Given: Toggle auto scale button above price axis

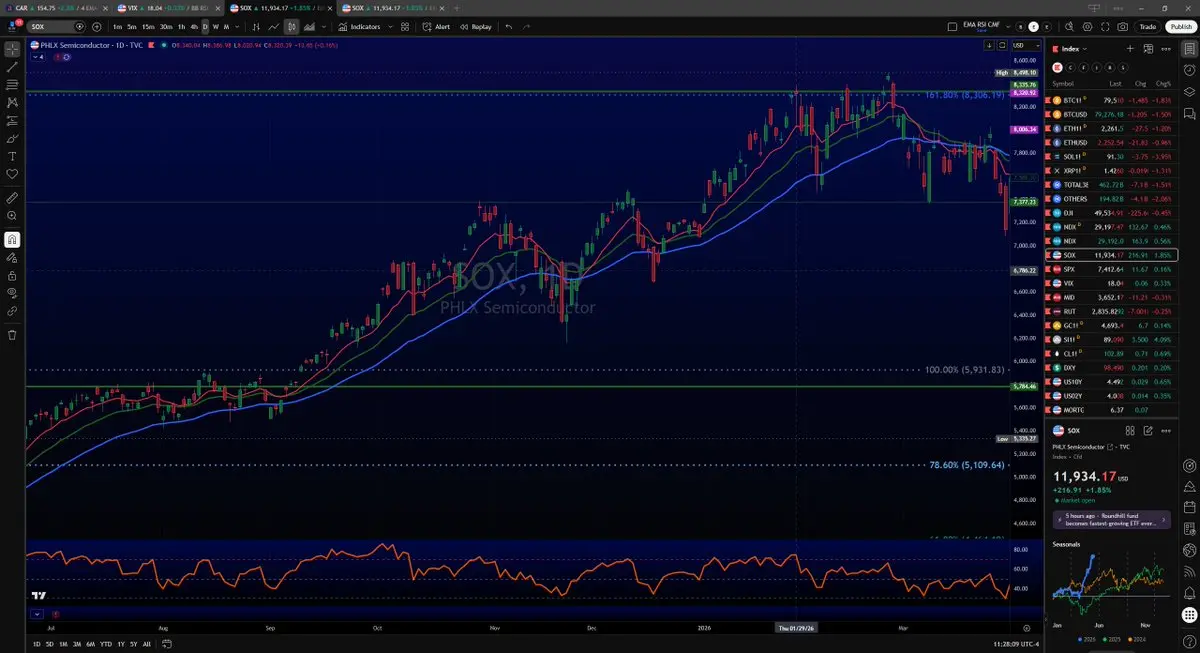Looking at the screenshot, I should coord(1002,45).
